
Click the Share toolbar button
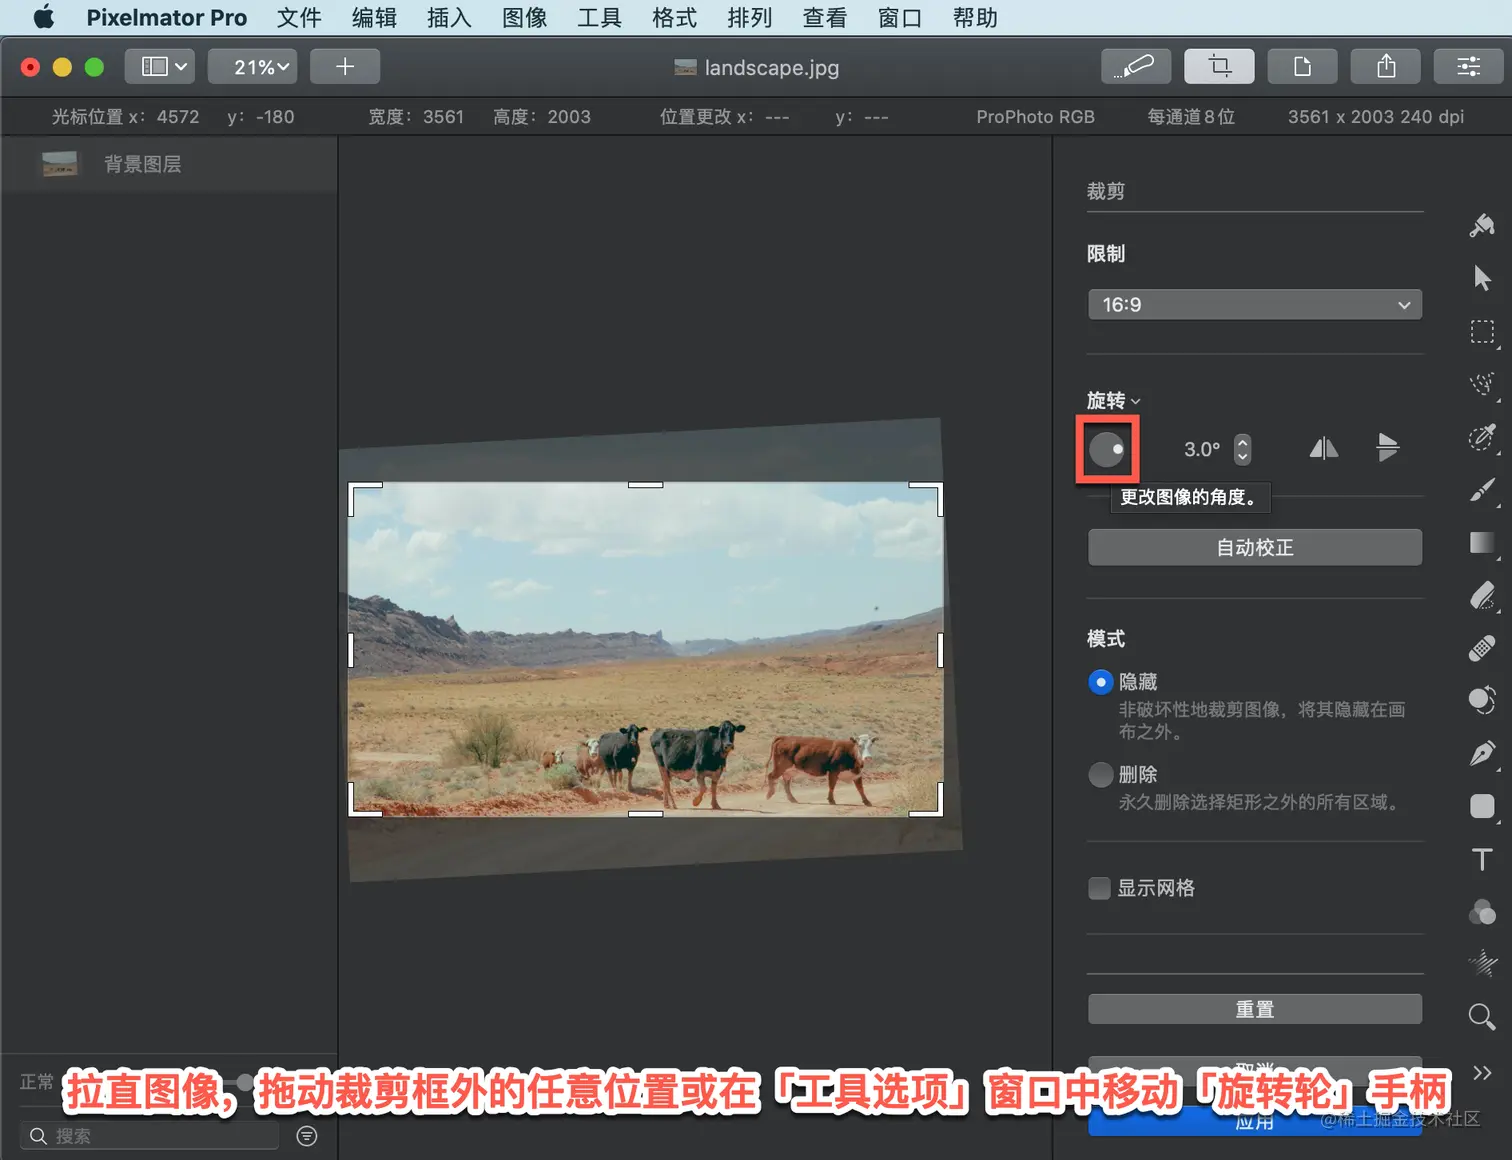(x=1386, y=67)
